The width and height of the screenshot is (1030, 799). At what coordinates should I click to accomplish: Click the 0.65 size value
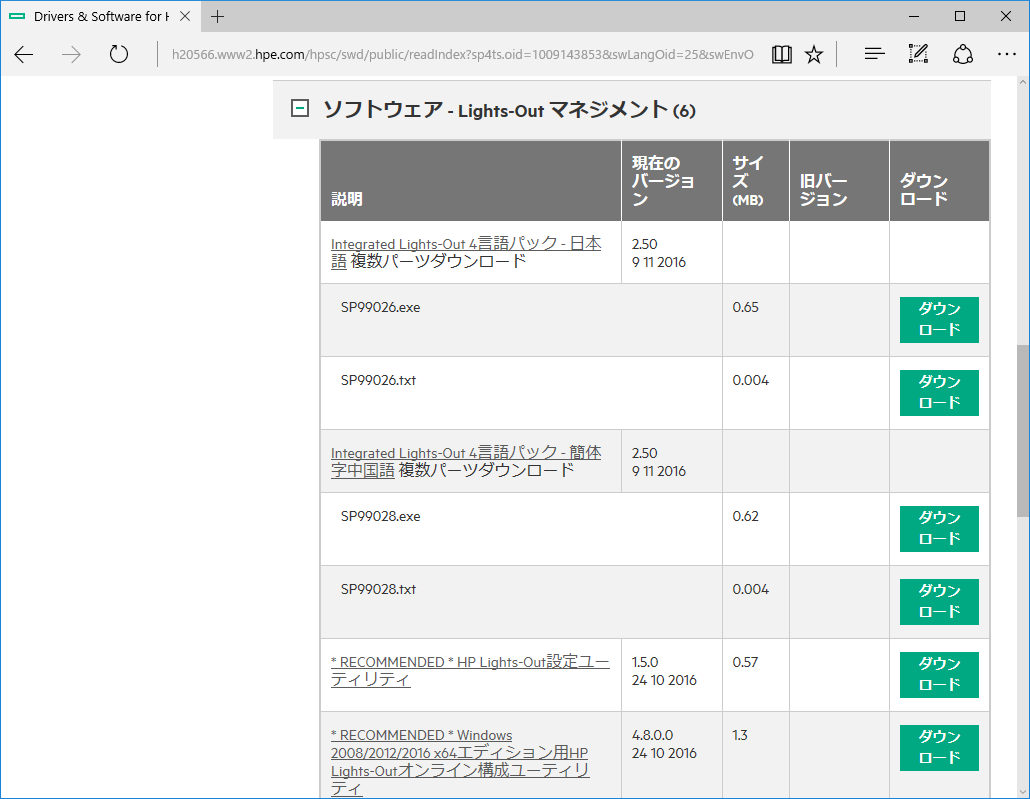pos(746,308)
